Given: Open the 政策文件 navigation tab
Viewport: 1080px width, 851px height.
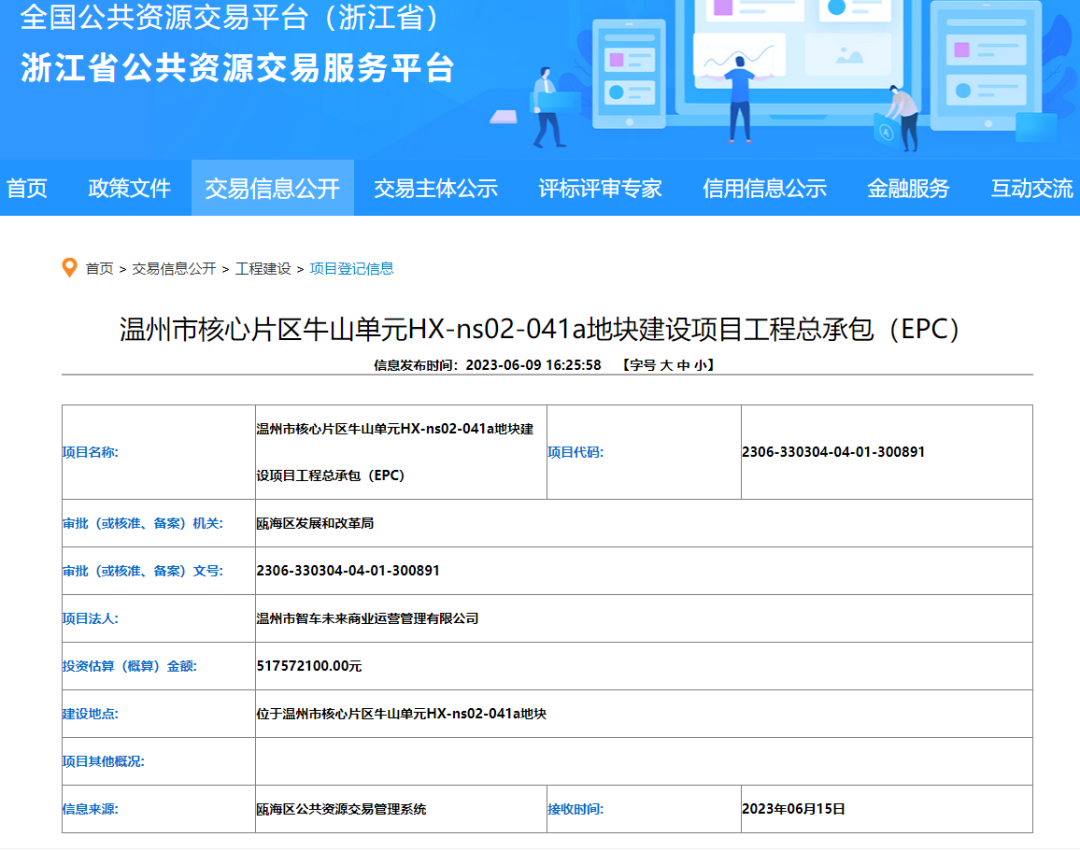Looking at the screenshot, I should pos(129,188).
